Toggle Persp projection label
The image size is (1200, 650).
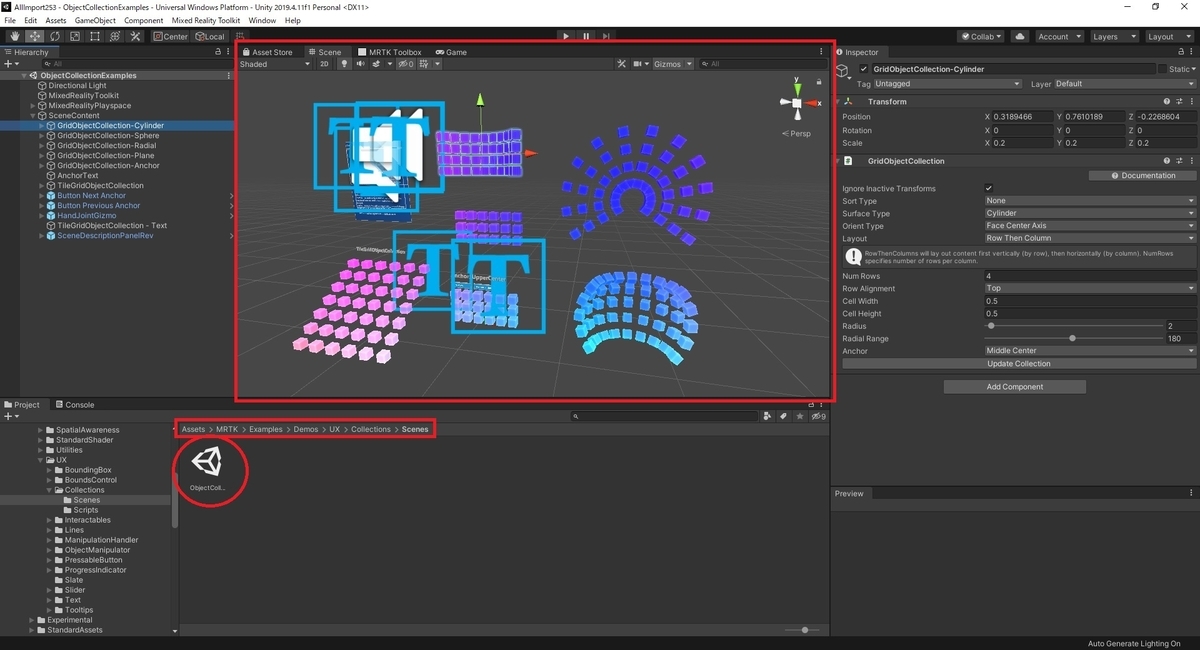pos(798,133)
